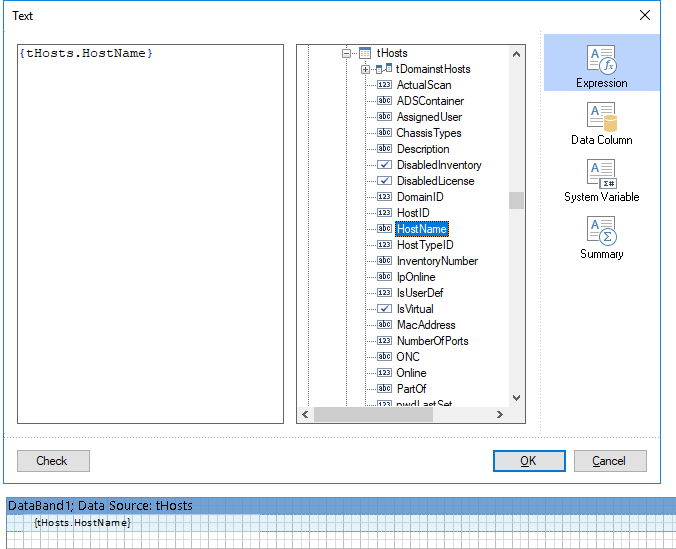Screen dimensions: 676x549
Task: Confirm with the OK button
Action: point(529,461)
